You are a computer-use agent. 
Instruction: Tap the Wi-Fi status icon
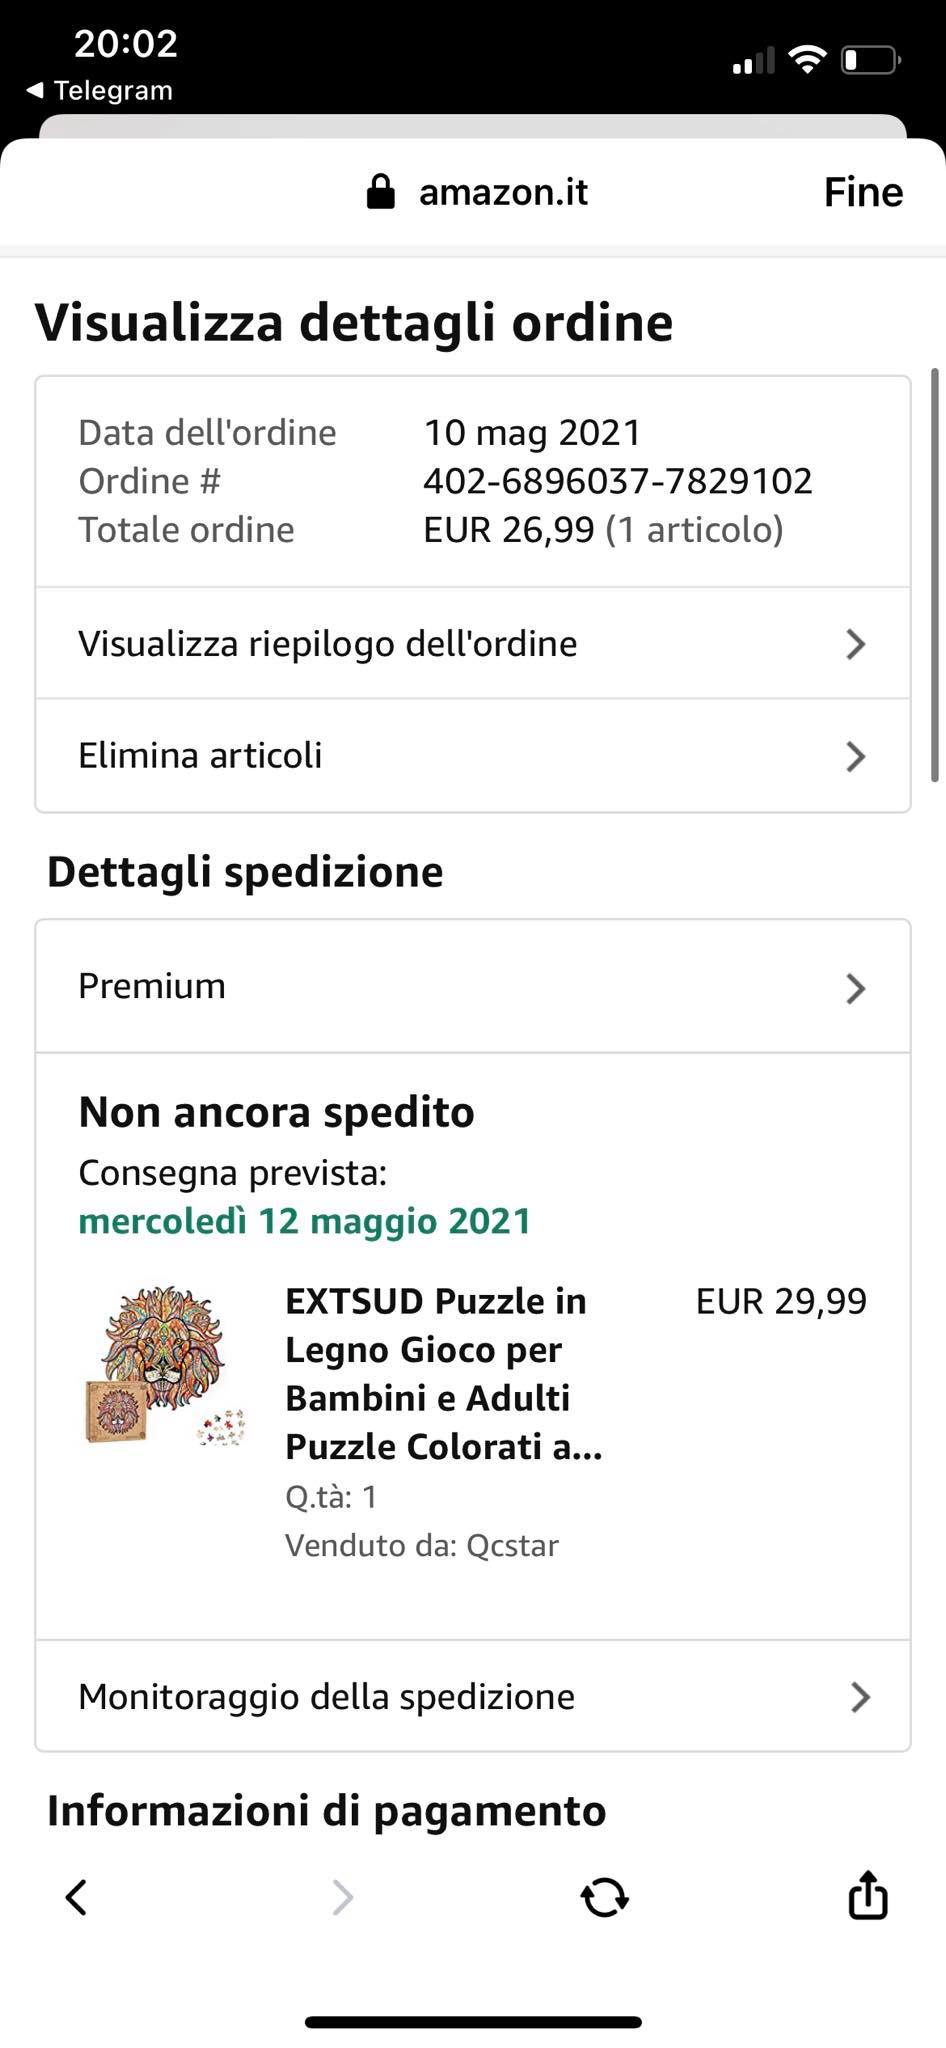[806, 60]
